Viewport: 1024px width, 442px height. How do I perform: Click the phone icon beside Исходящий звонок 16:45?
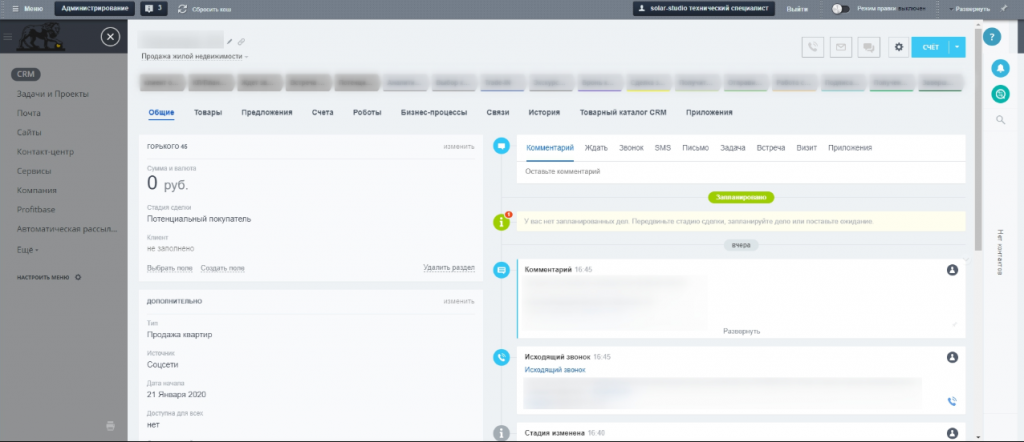click(501, 357)
